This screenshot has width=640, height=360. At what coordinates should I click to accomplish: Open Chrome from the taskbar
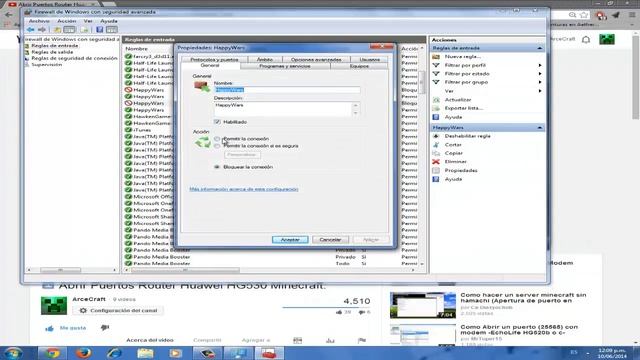pyautogui.click(x=52, y=353)
